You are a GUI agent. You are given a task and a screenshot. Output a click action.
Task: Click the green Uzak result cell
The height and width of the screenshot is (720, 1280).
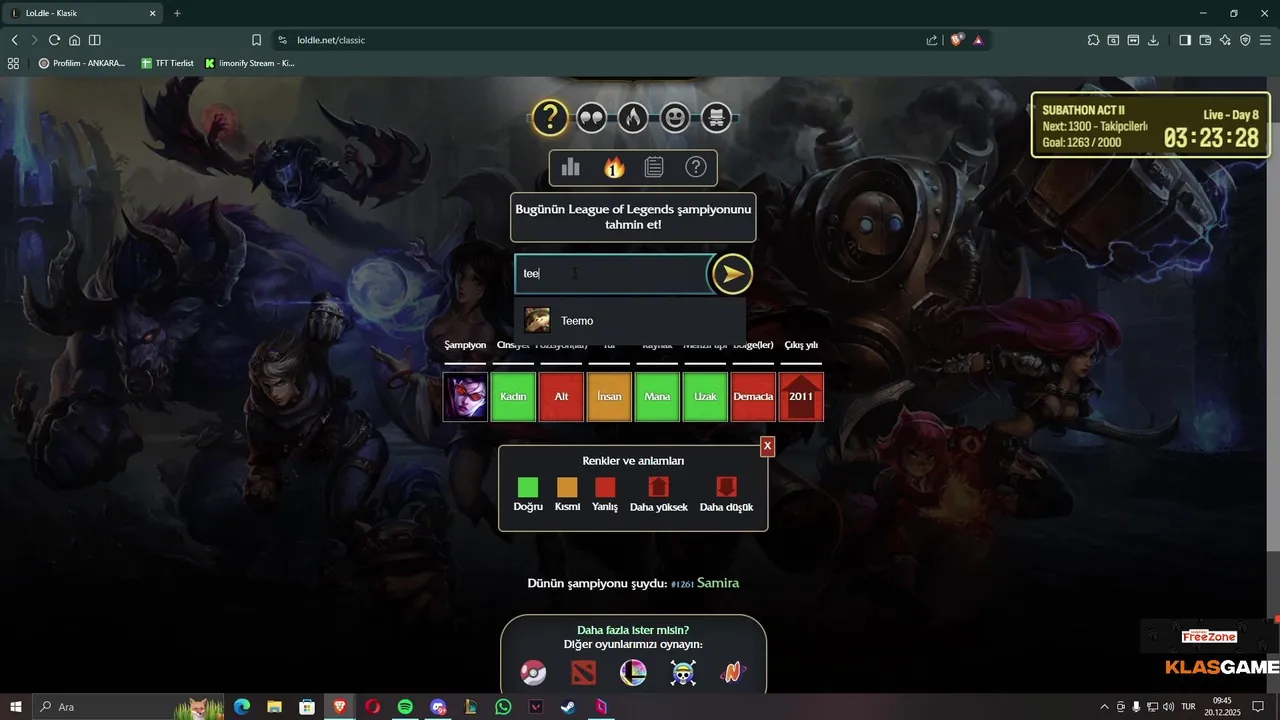pyautogui.click(x=705, y=397)
